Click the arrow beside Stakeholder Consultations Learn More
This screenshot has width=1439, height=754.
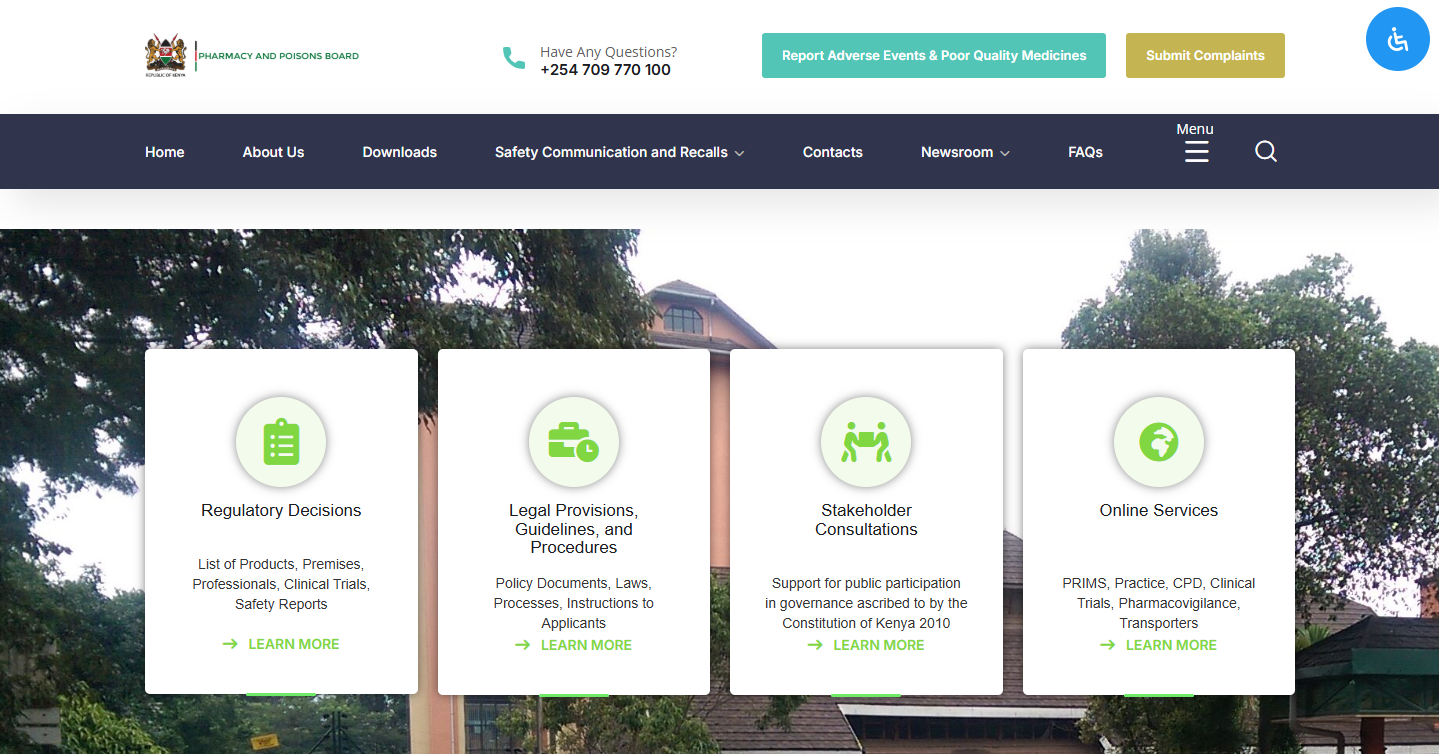pos(815,645)
